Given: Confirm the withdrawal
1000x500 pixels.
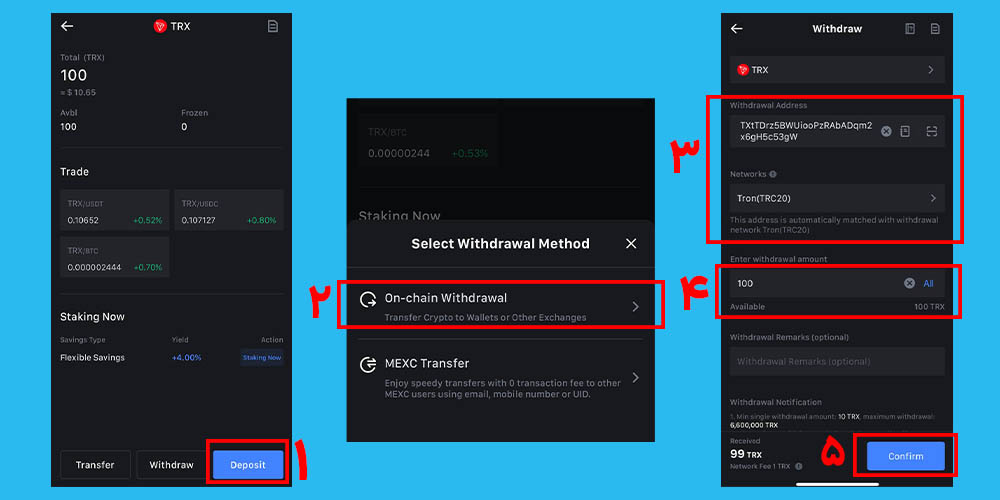Looking at the screenshot, I should [904, 456].
